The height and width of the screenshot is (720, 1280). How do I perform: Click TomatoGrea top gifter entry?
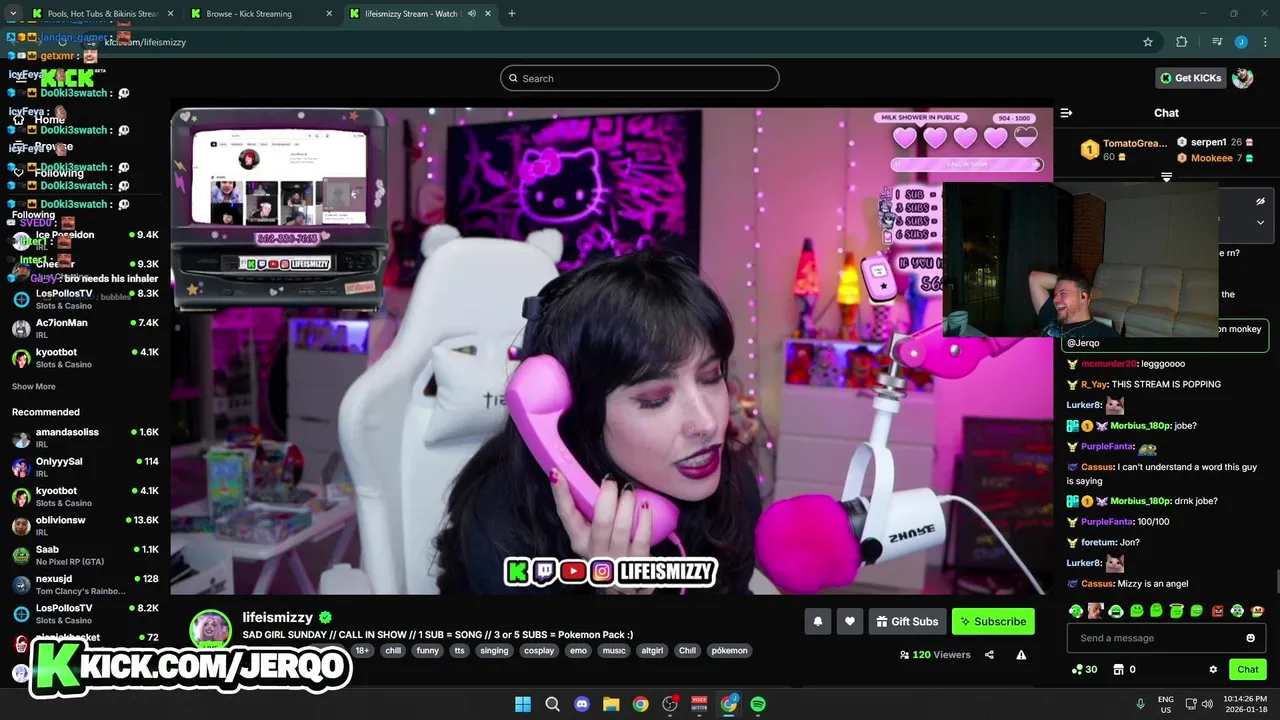(x=1123, y=150)
